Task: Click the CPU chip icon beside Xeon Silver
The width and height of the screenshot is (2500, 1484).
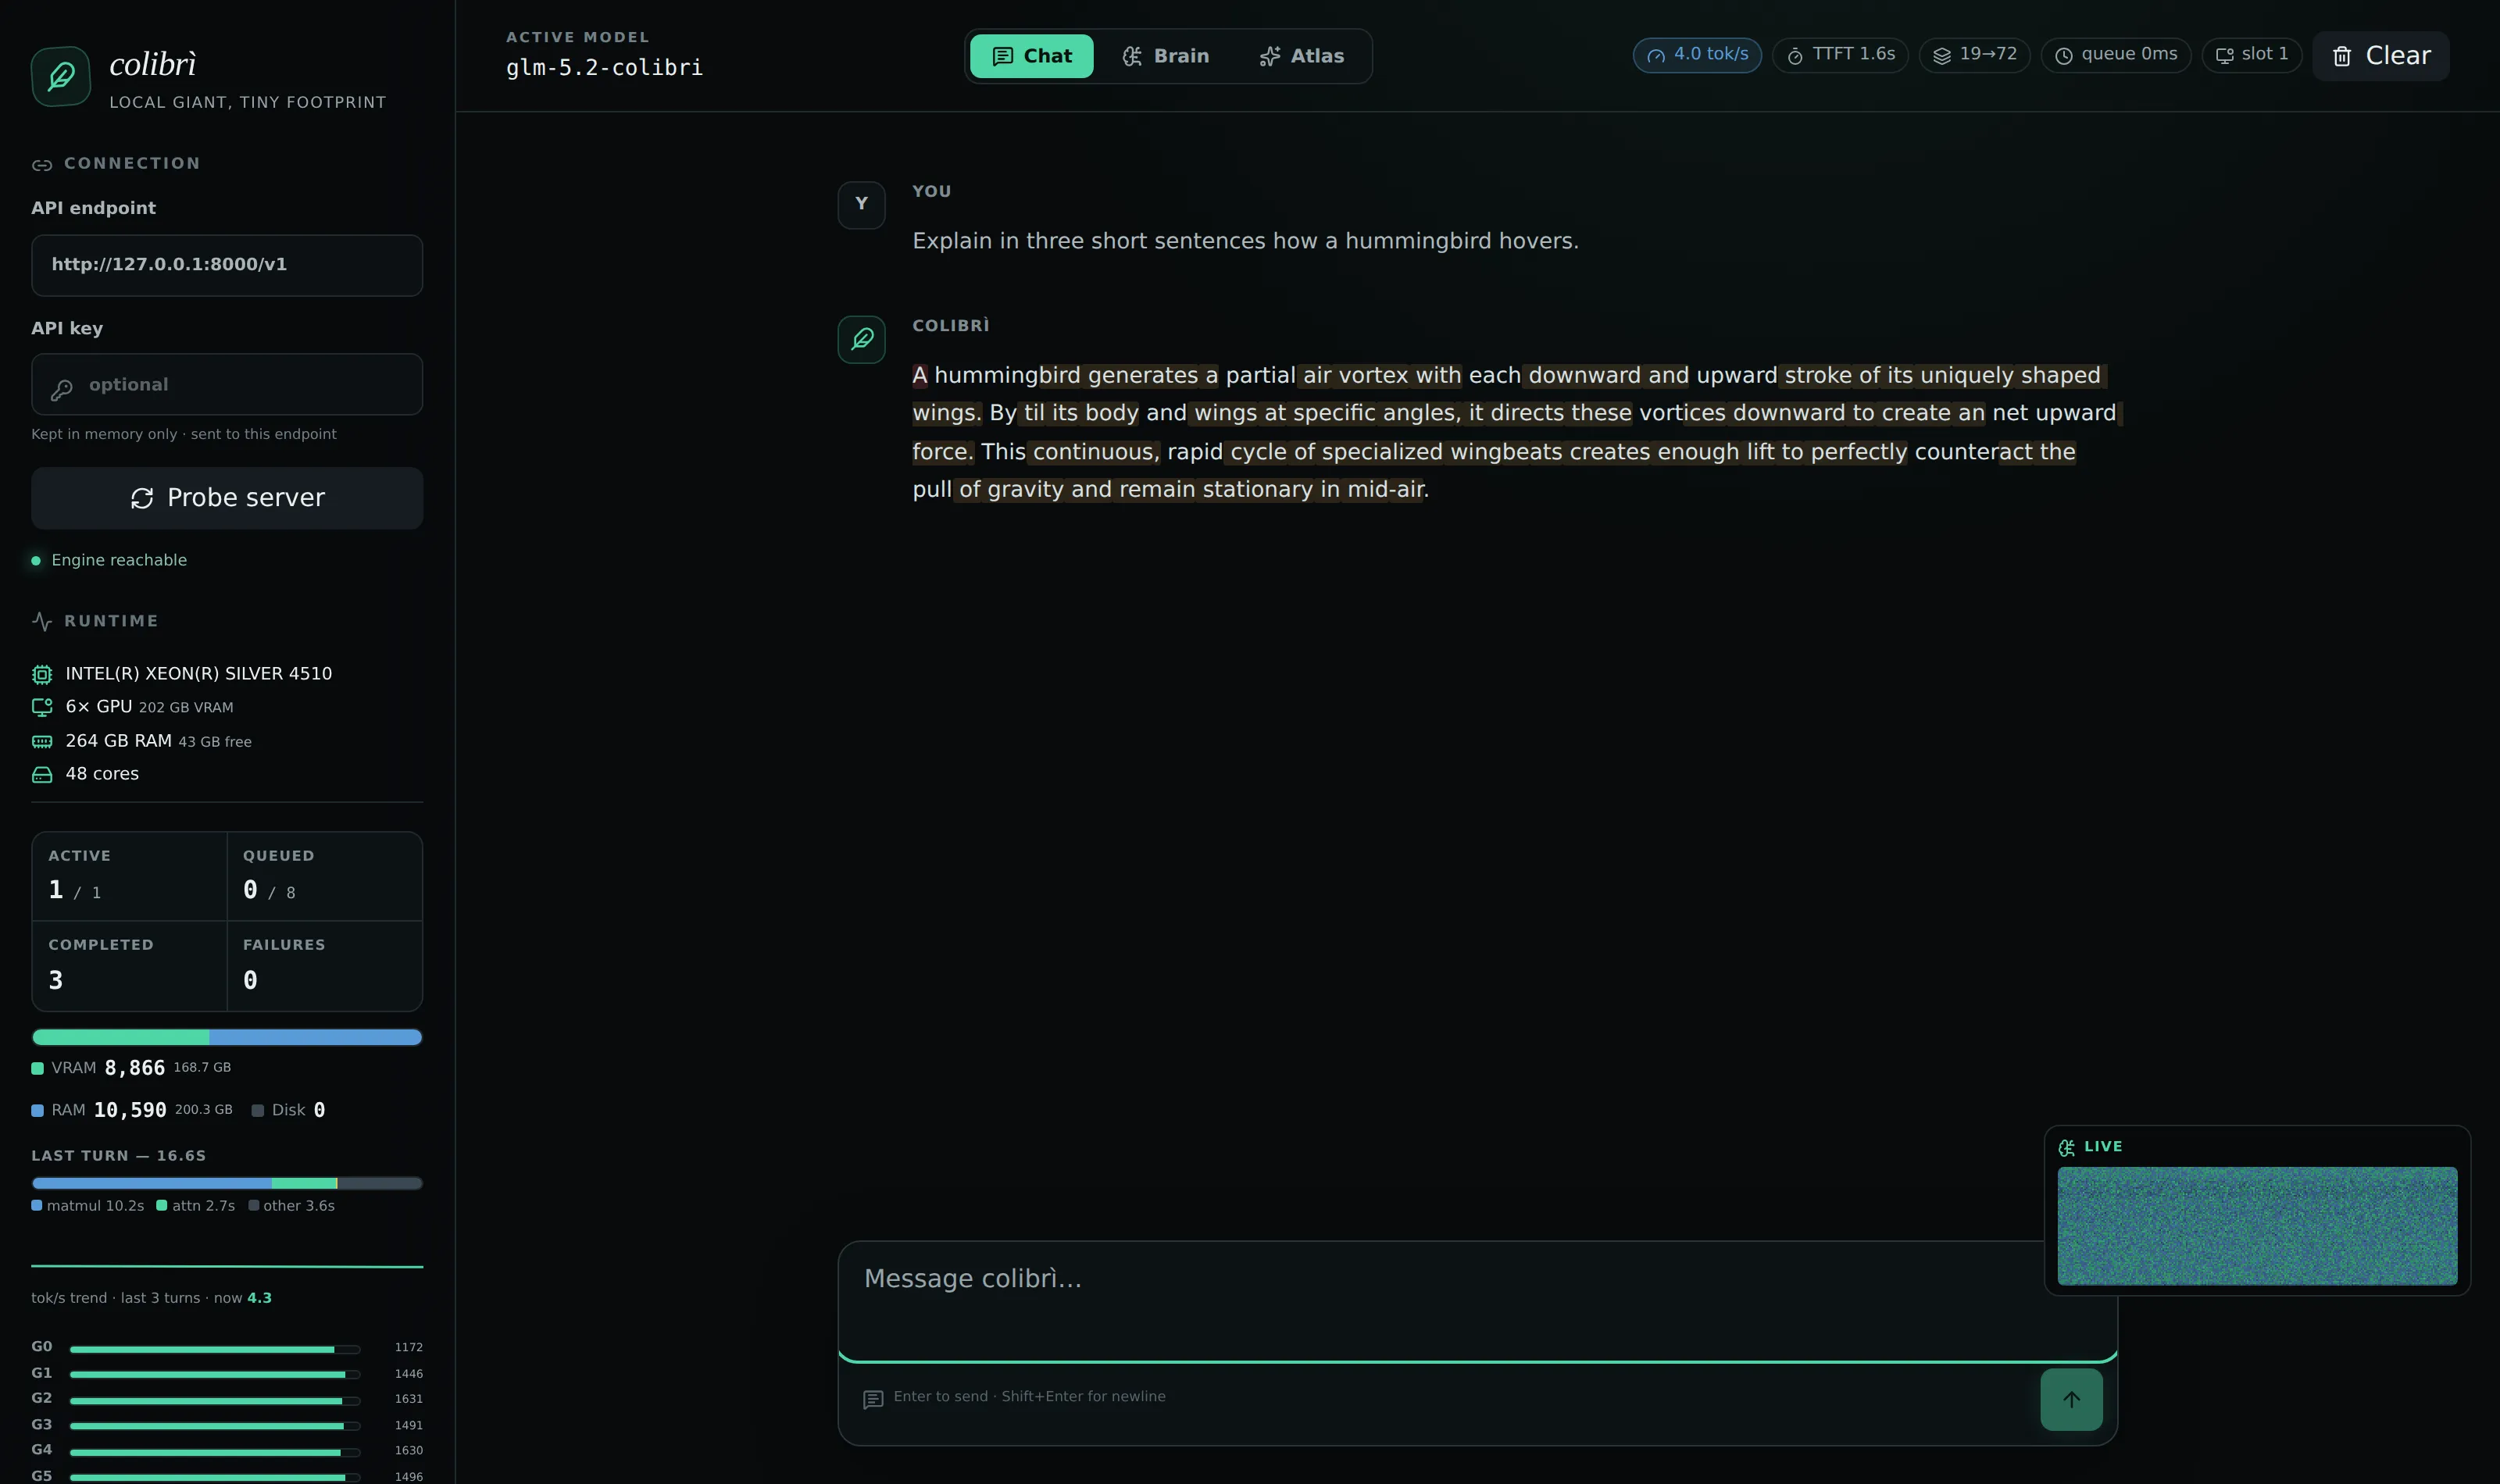Action: click(x=42, y=674)
